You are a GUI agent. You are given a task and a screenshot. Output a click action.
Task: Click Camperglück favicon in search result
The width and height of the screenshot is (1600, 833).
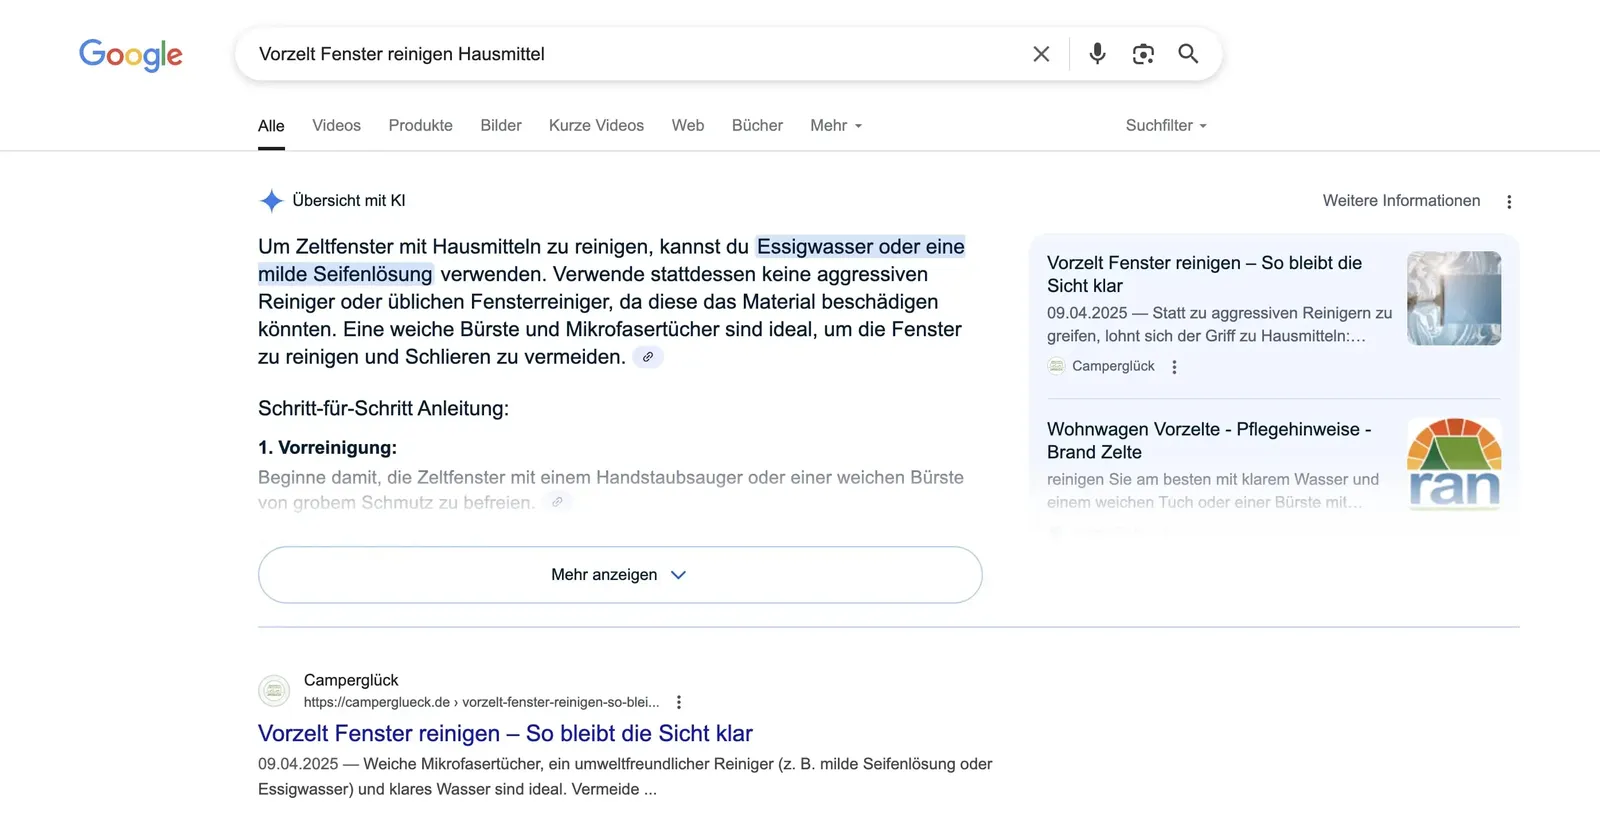274,690
